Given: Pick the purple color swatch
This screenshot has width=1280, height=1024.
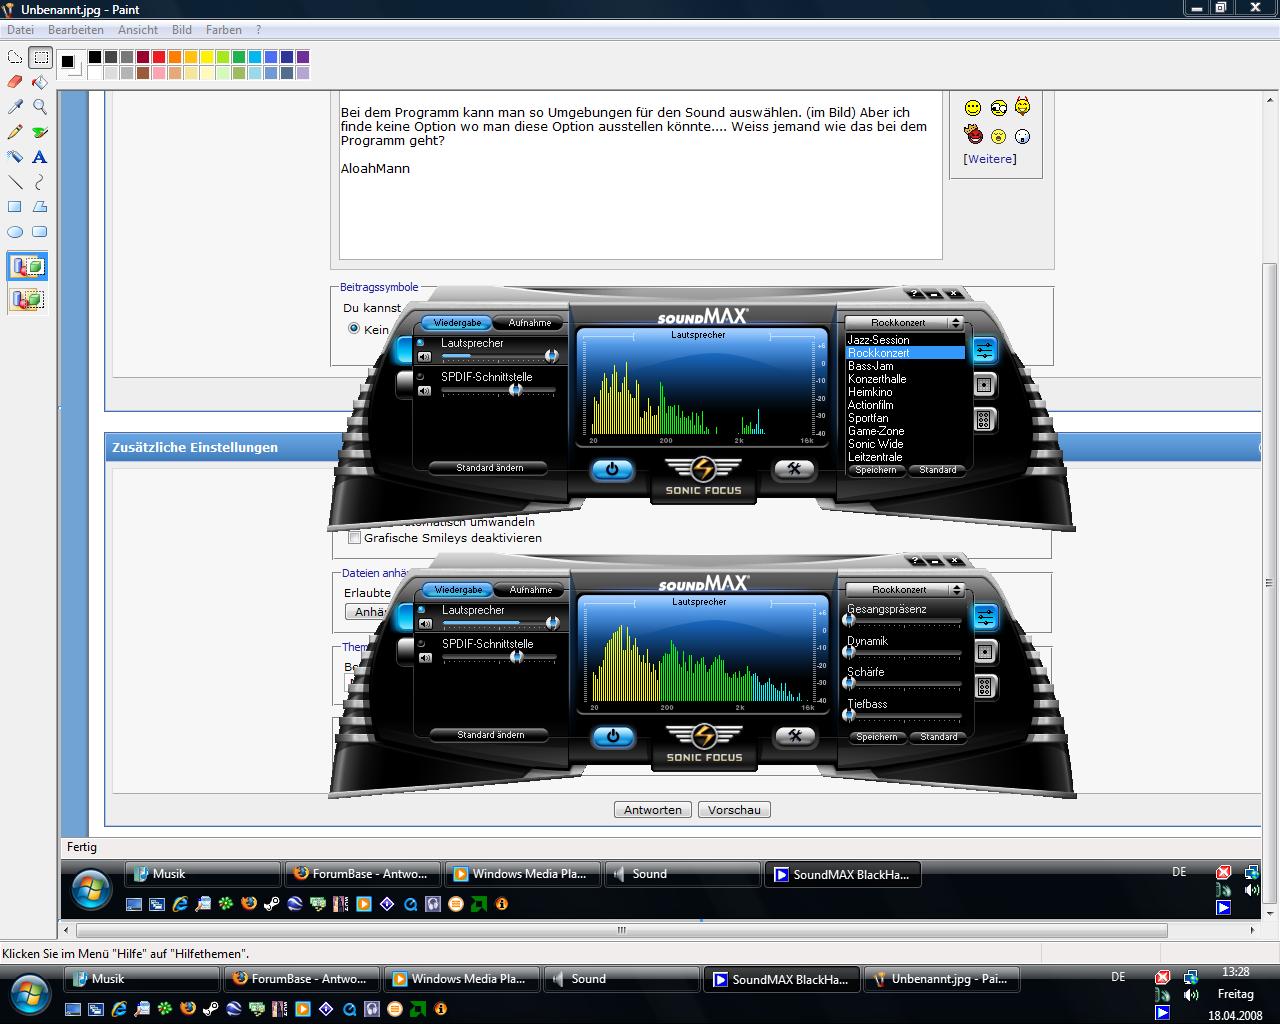Looking at the screenshot, I should click(x=303, y=57).
